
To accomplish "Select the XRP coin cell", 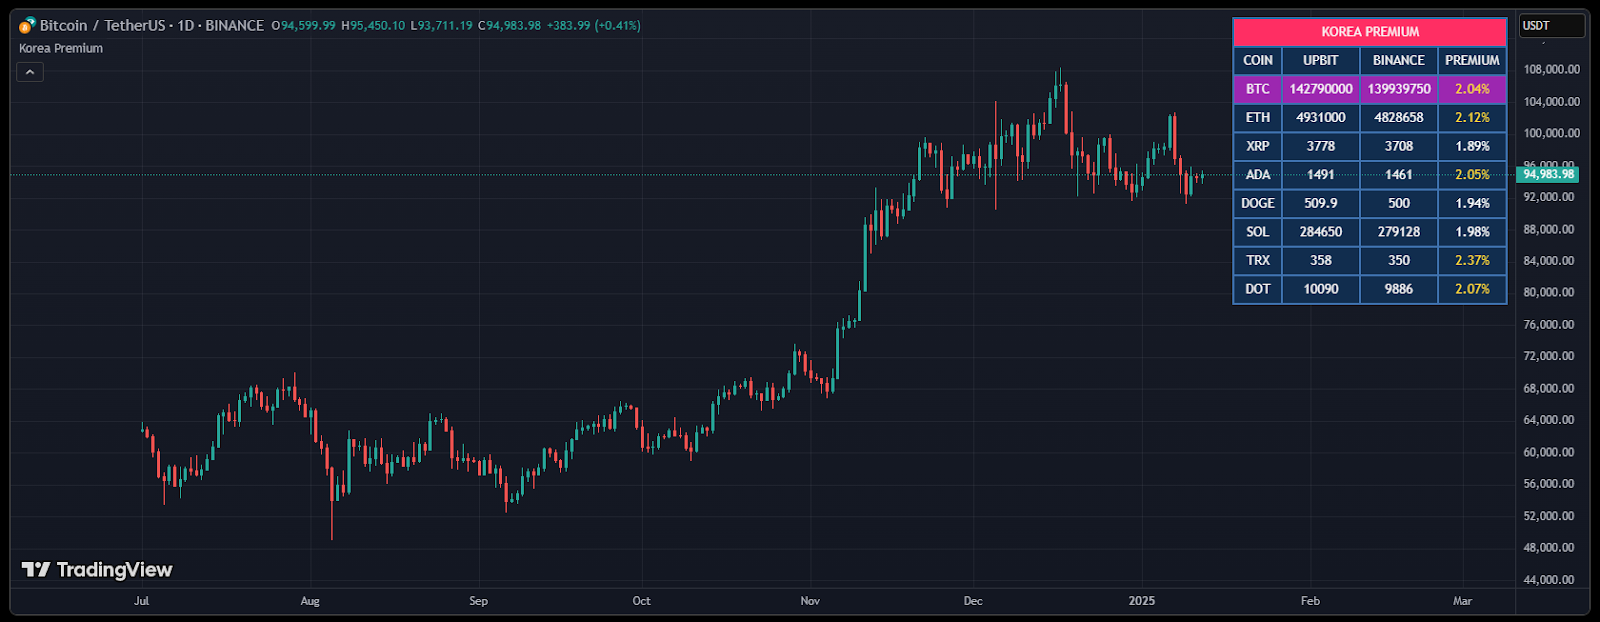I will point(1258,146).
